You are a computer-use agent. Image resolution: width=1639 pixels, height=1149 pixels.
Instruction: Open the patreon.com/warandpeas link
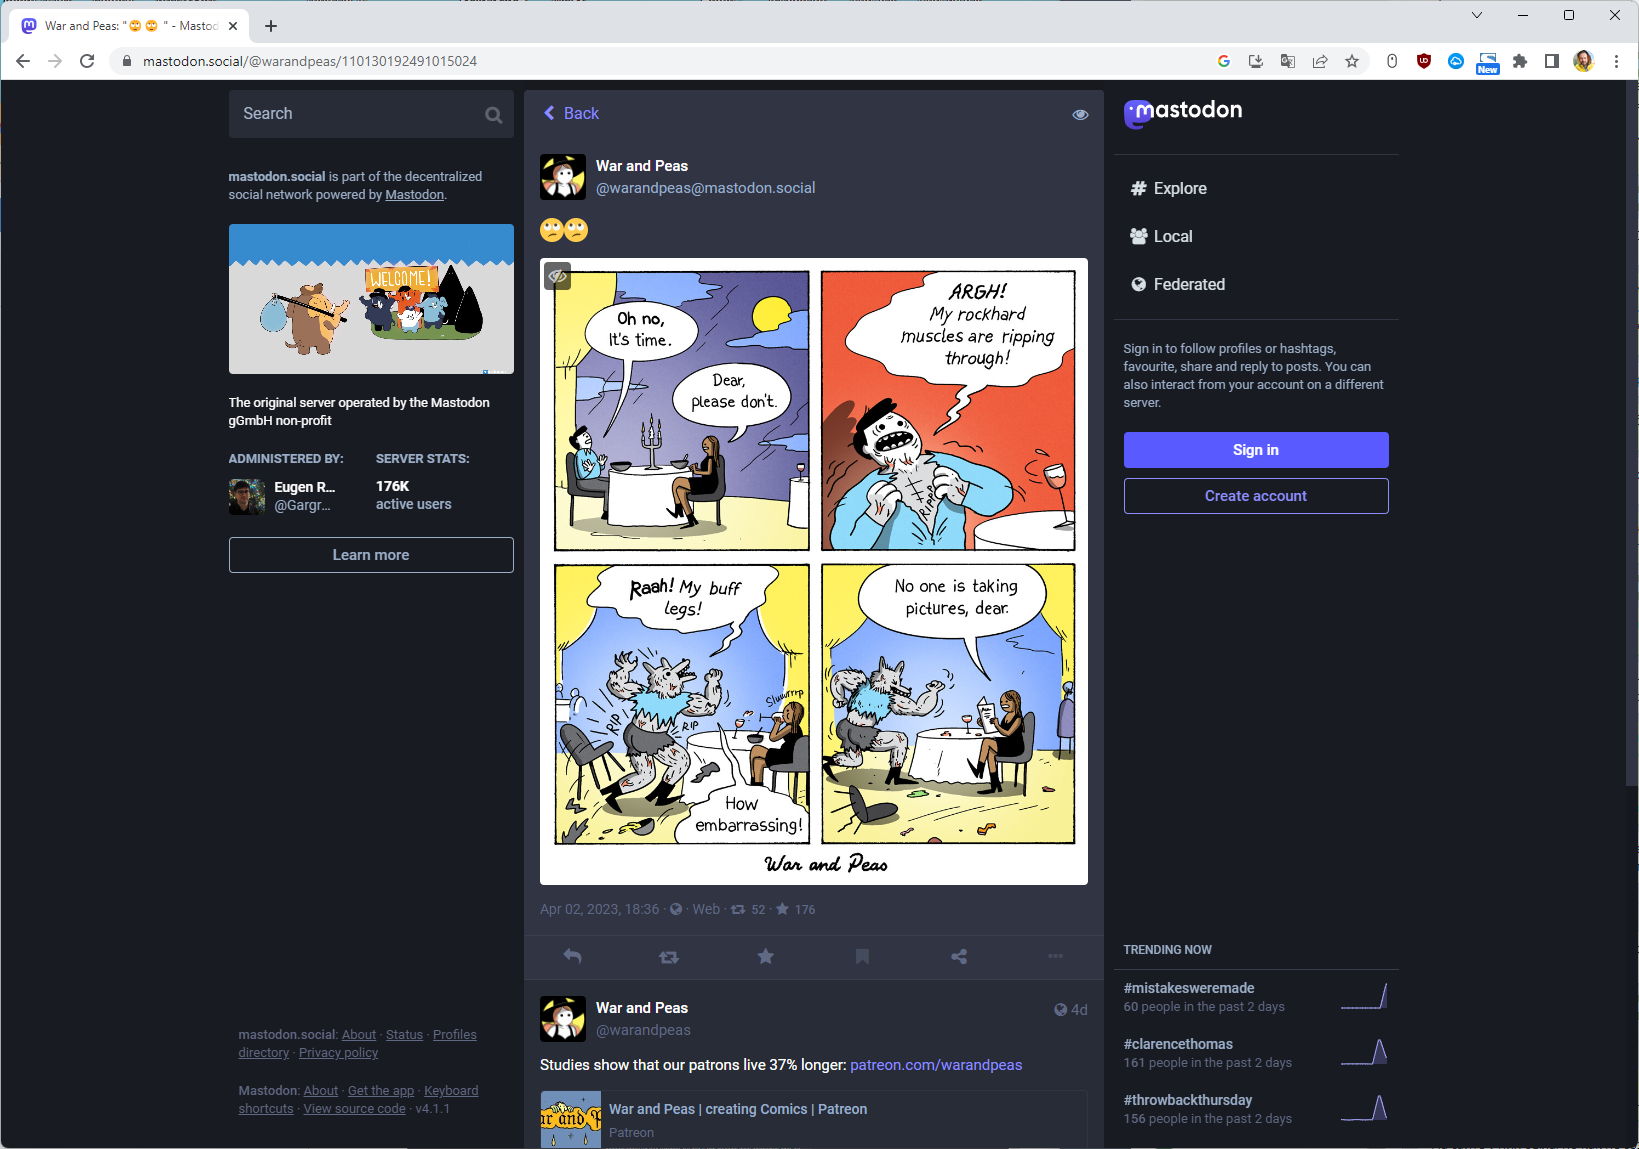pos(936,1065)
